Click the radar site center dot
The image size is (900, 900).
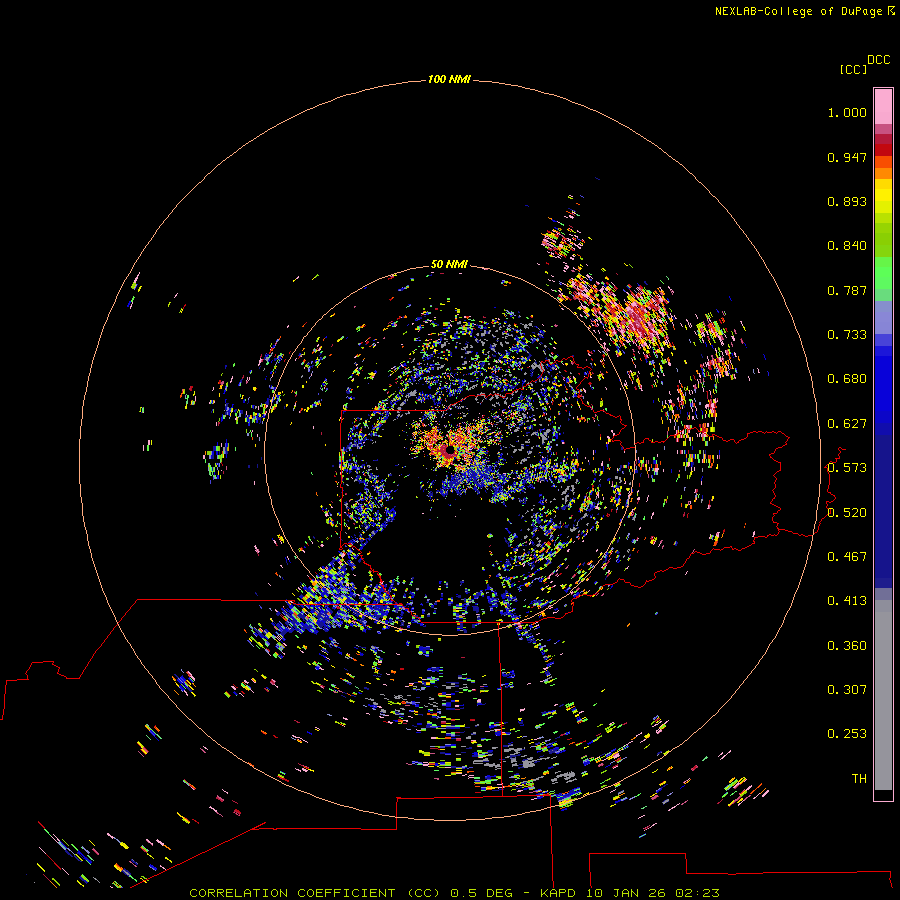(450, 450)
